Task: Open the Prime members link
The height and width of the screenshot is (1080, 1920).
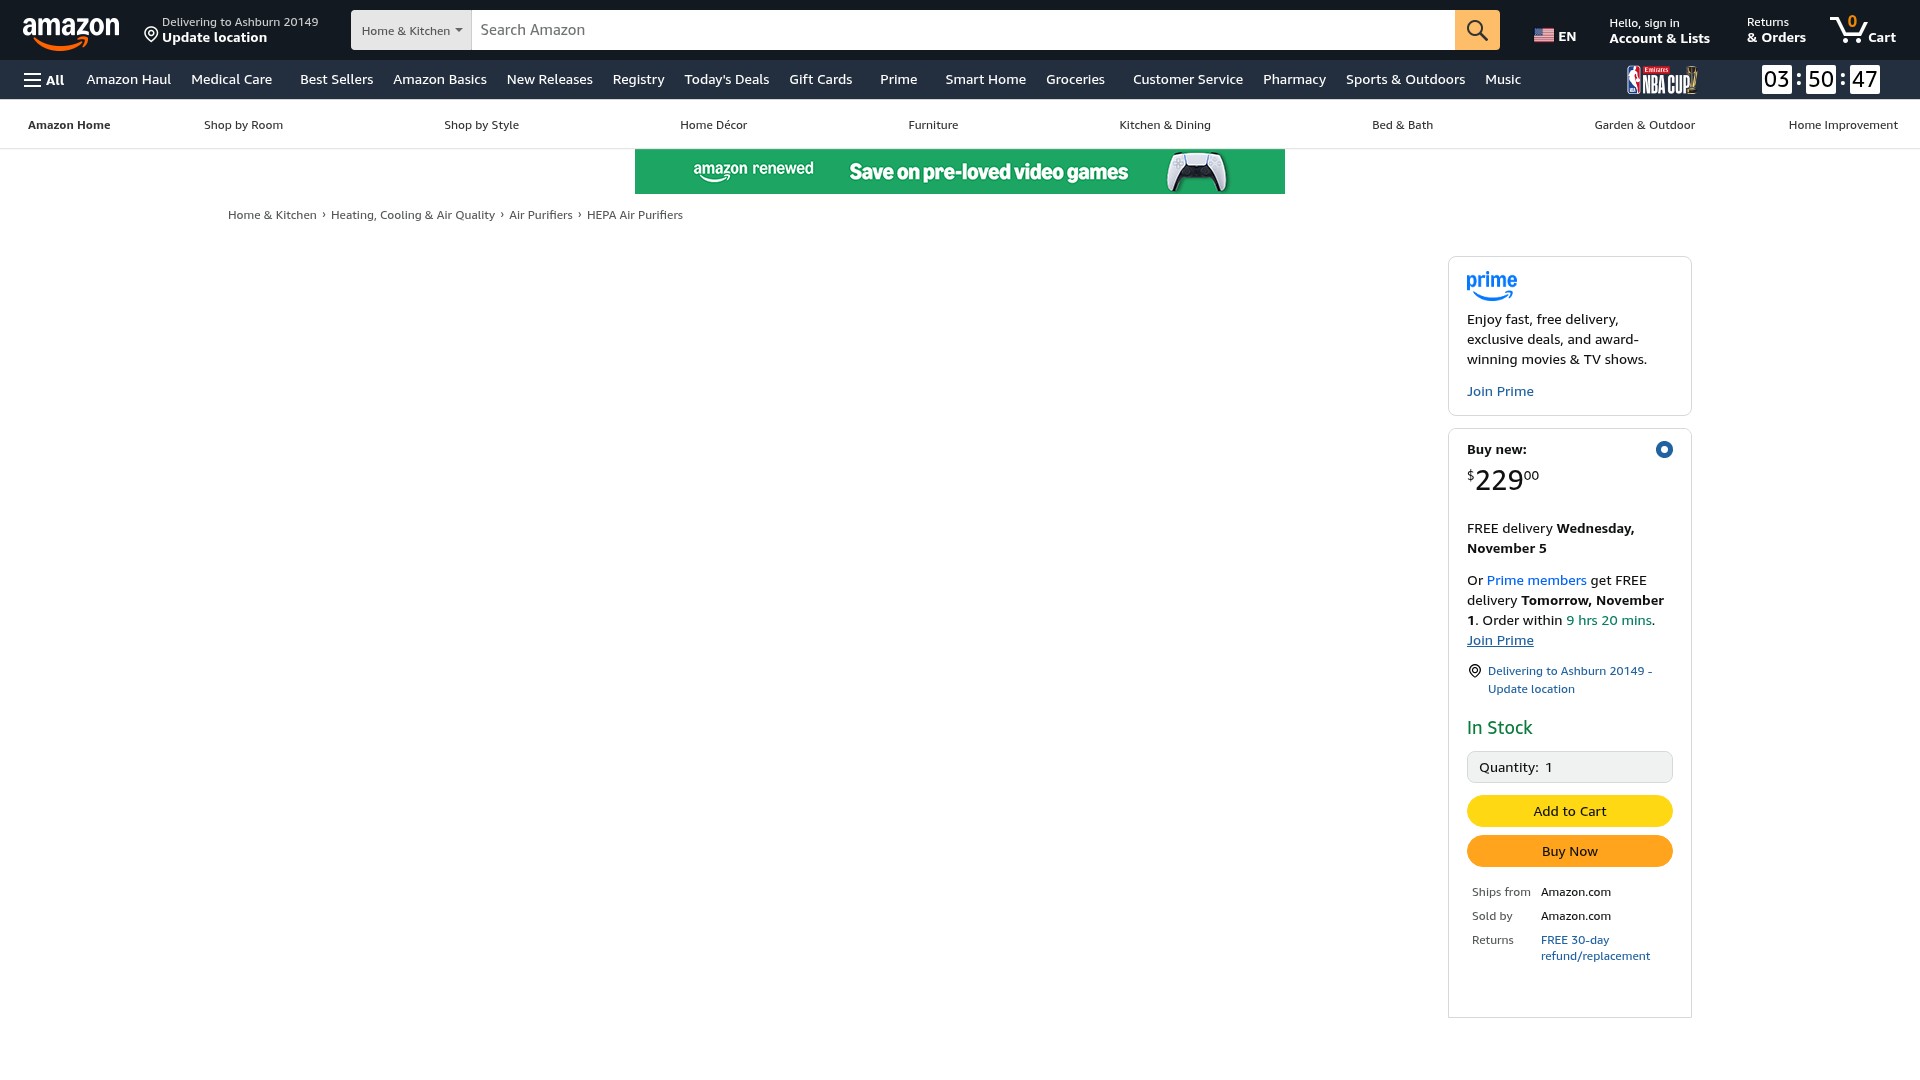Action: point(1536,580)
